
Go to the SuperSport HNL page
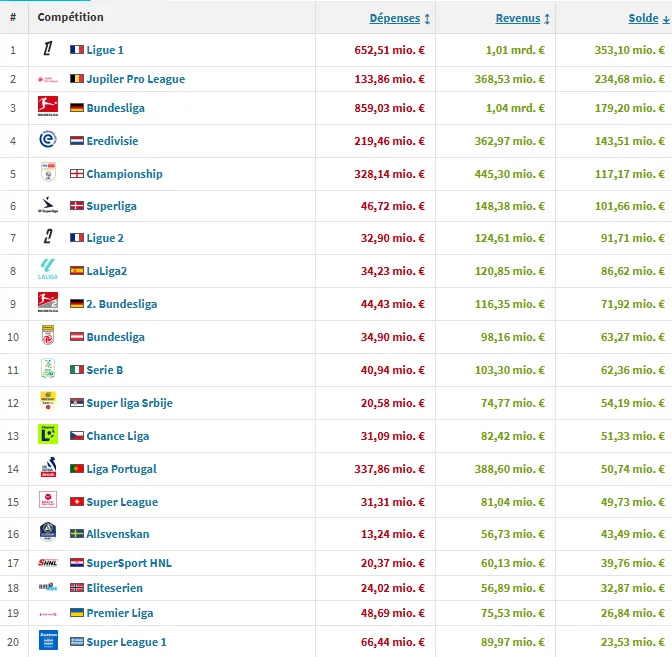129,563
